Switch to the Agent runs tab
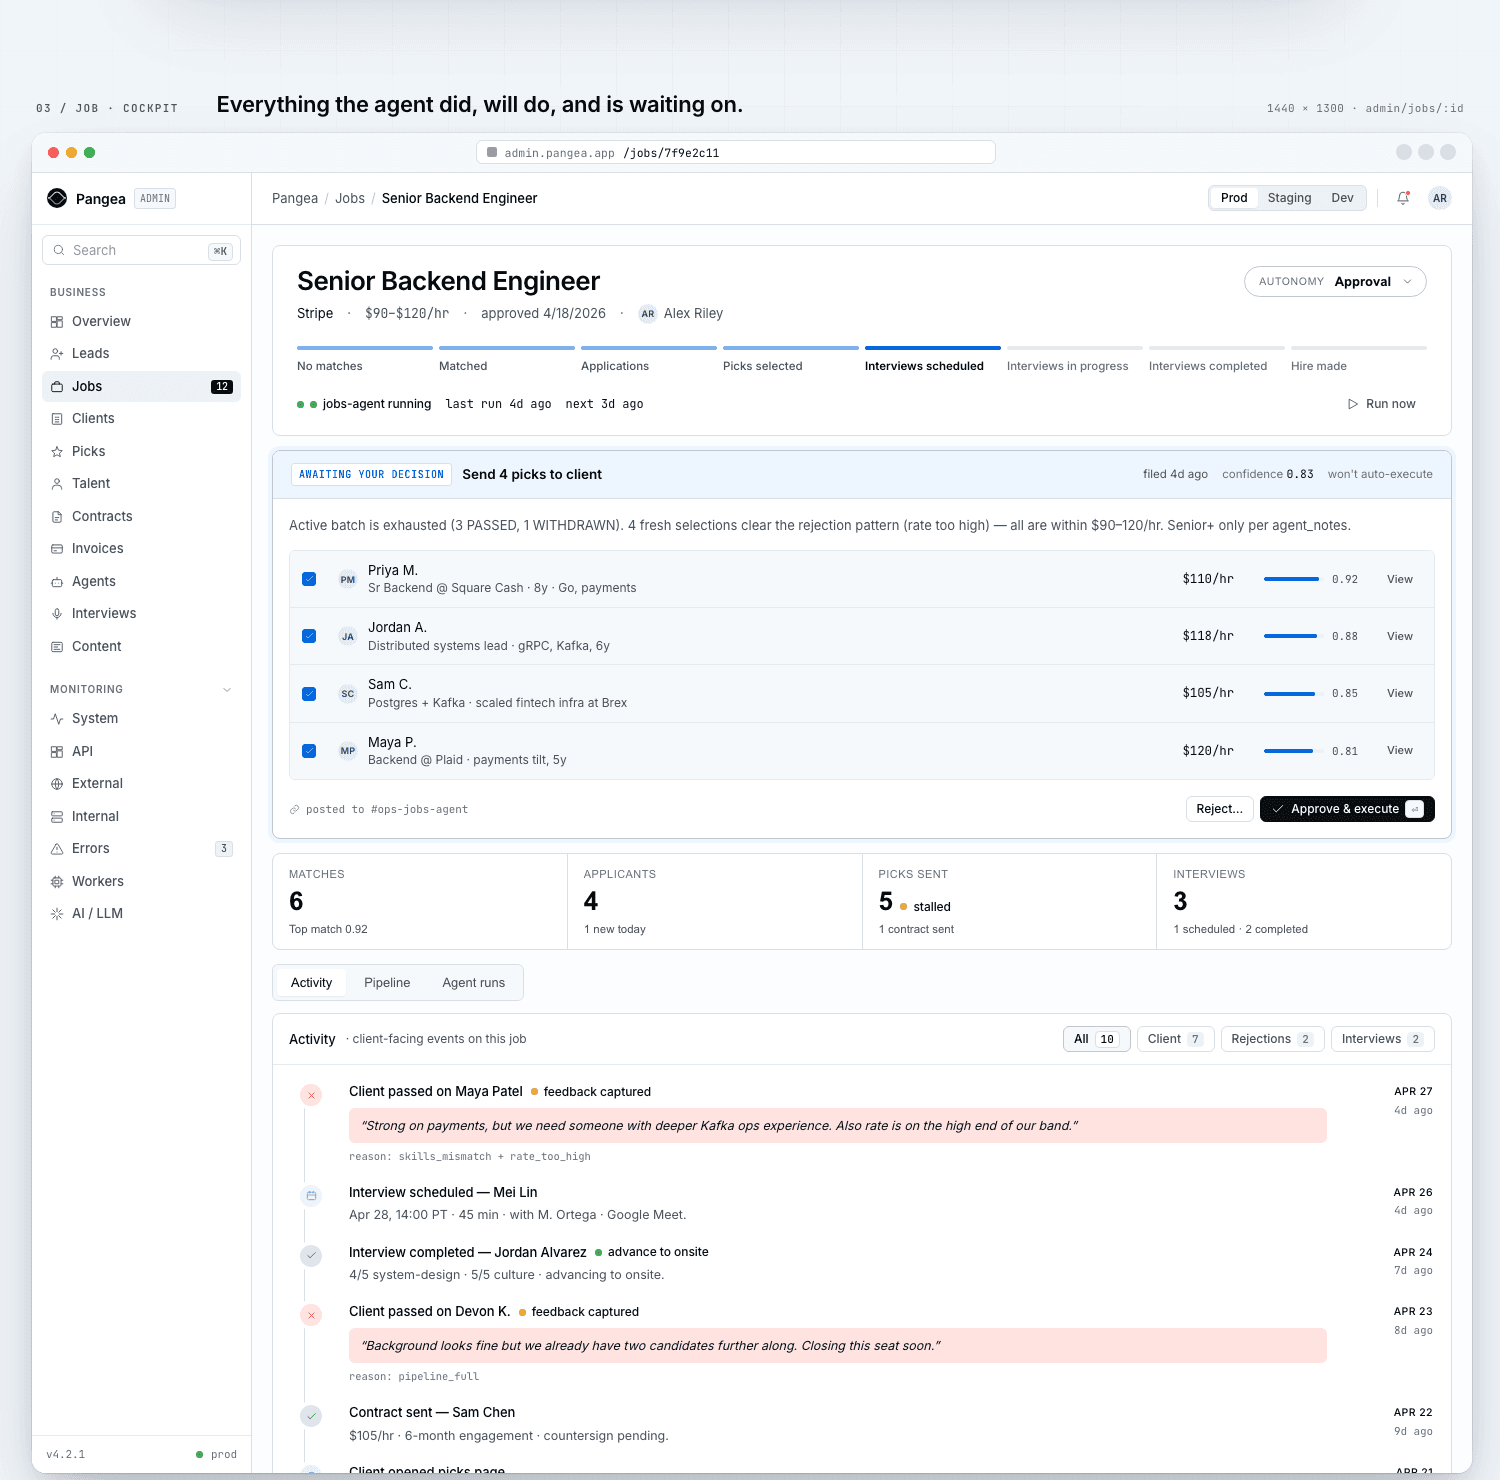Image resolution: width=1500 pixels, height=1480 pixels. 474,983
